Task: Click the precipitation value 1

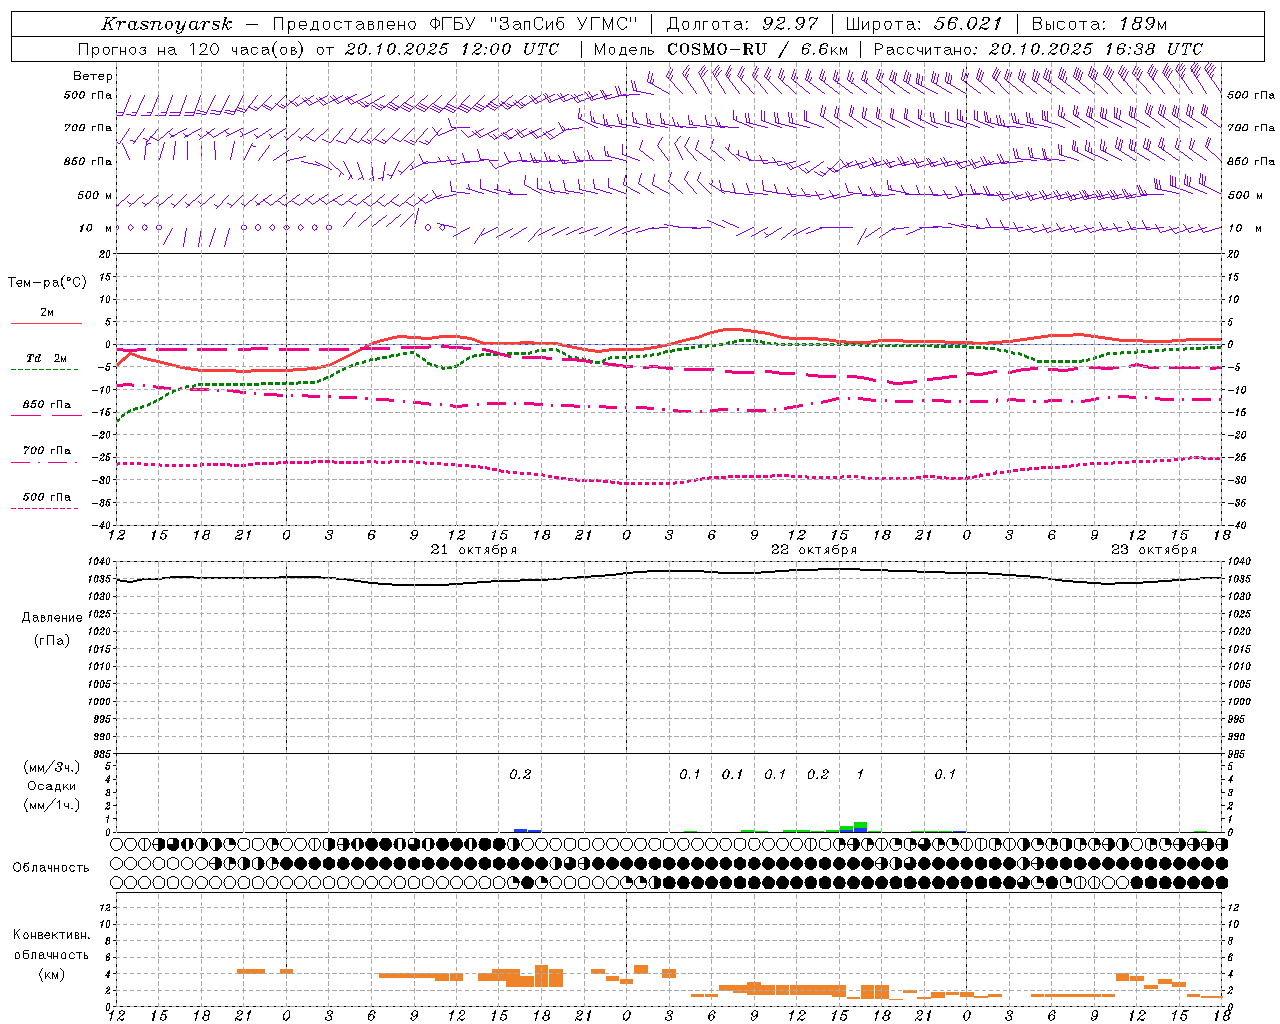Action: 860,774
